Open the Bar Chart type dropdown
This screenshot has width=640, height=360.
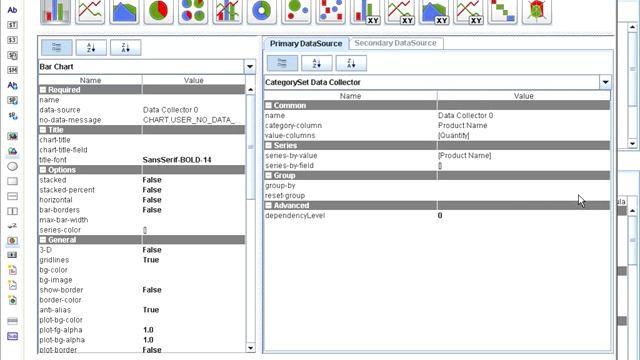tap(249, 67)
